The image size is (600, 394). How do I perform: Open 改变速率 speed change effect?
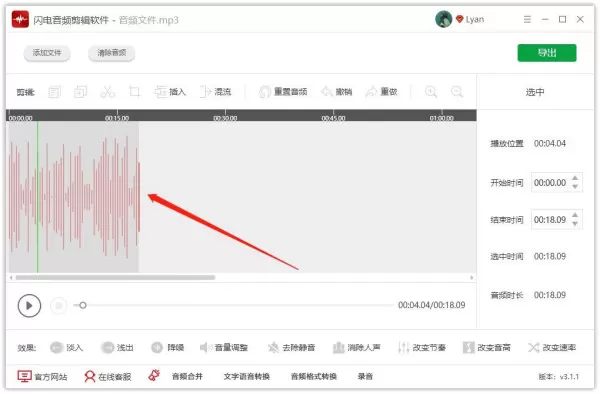pyautogui.click(x=552, y=347)
